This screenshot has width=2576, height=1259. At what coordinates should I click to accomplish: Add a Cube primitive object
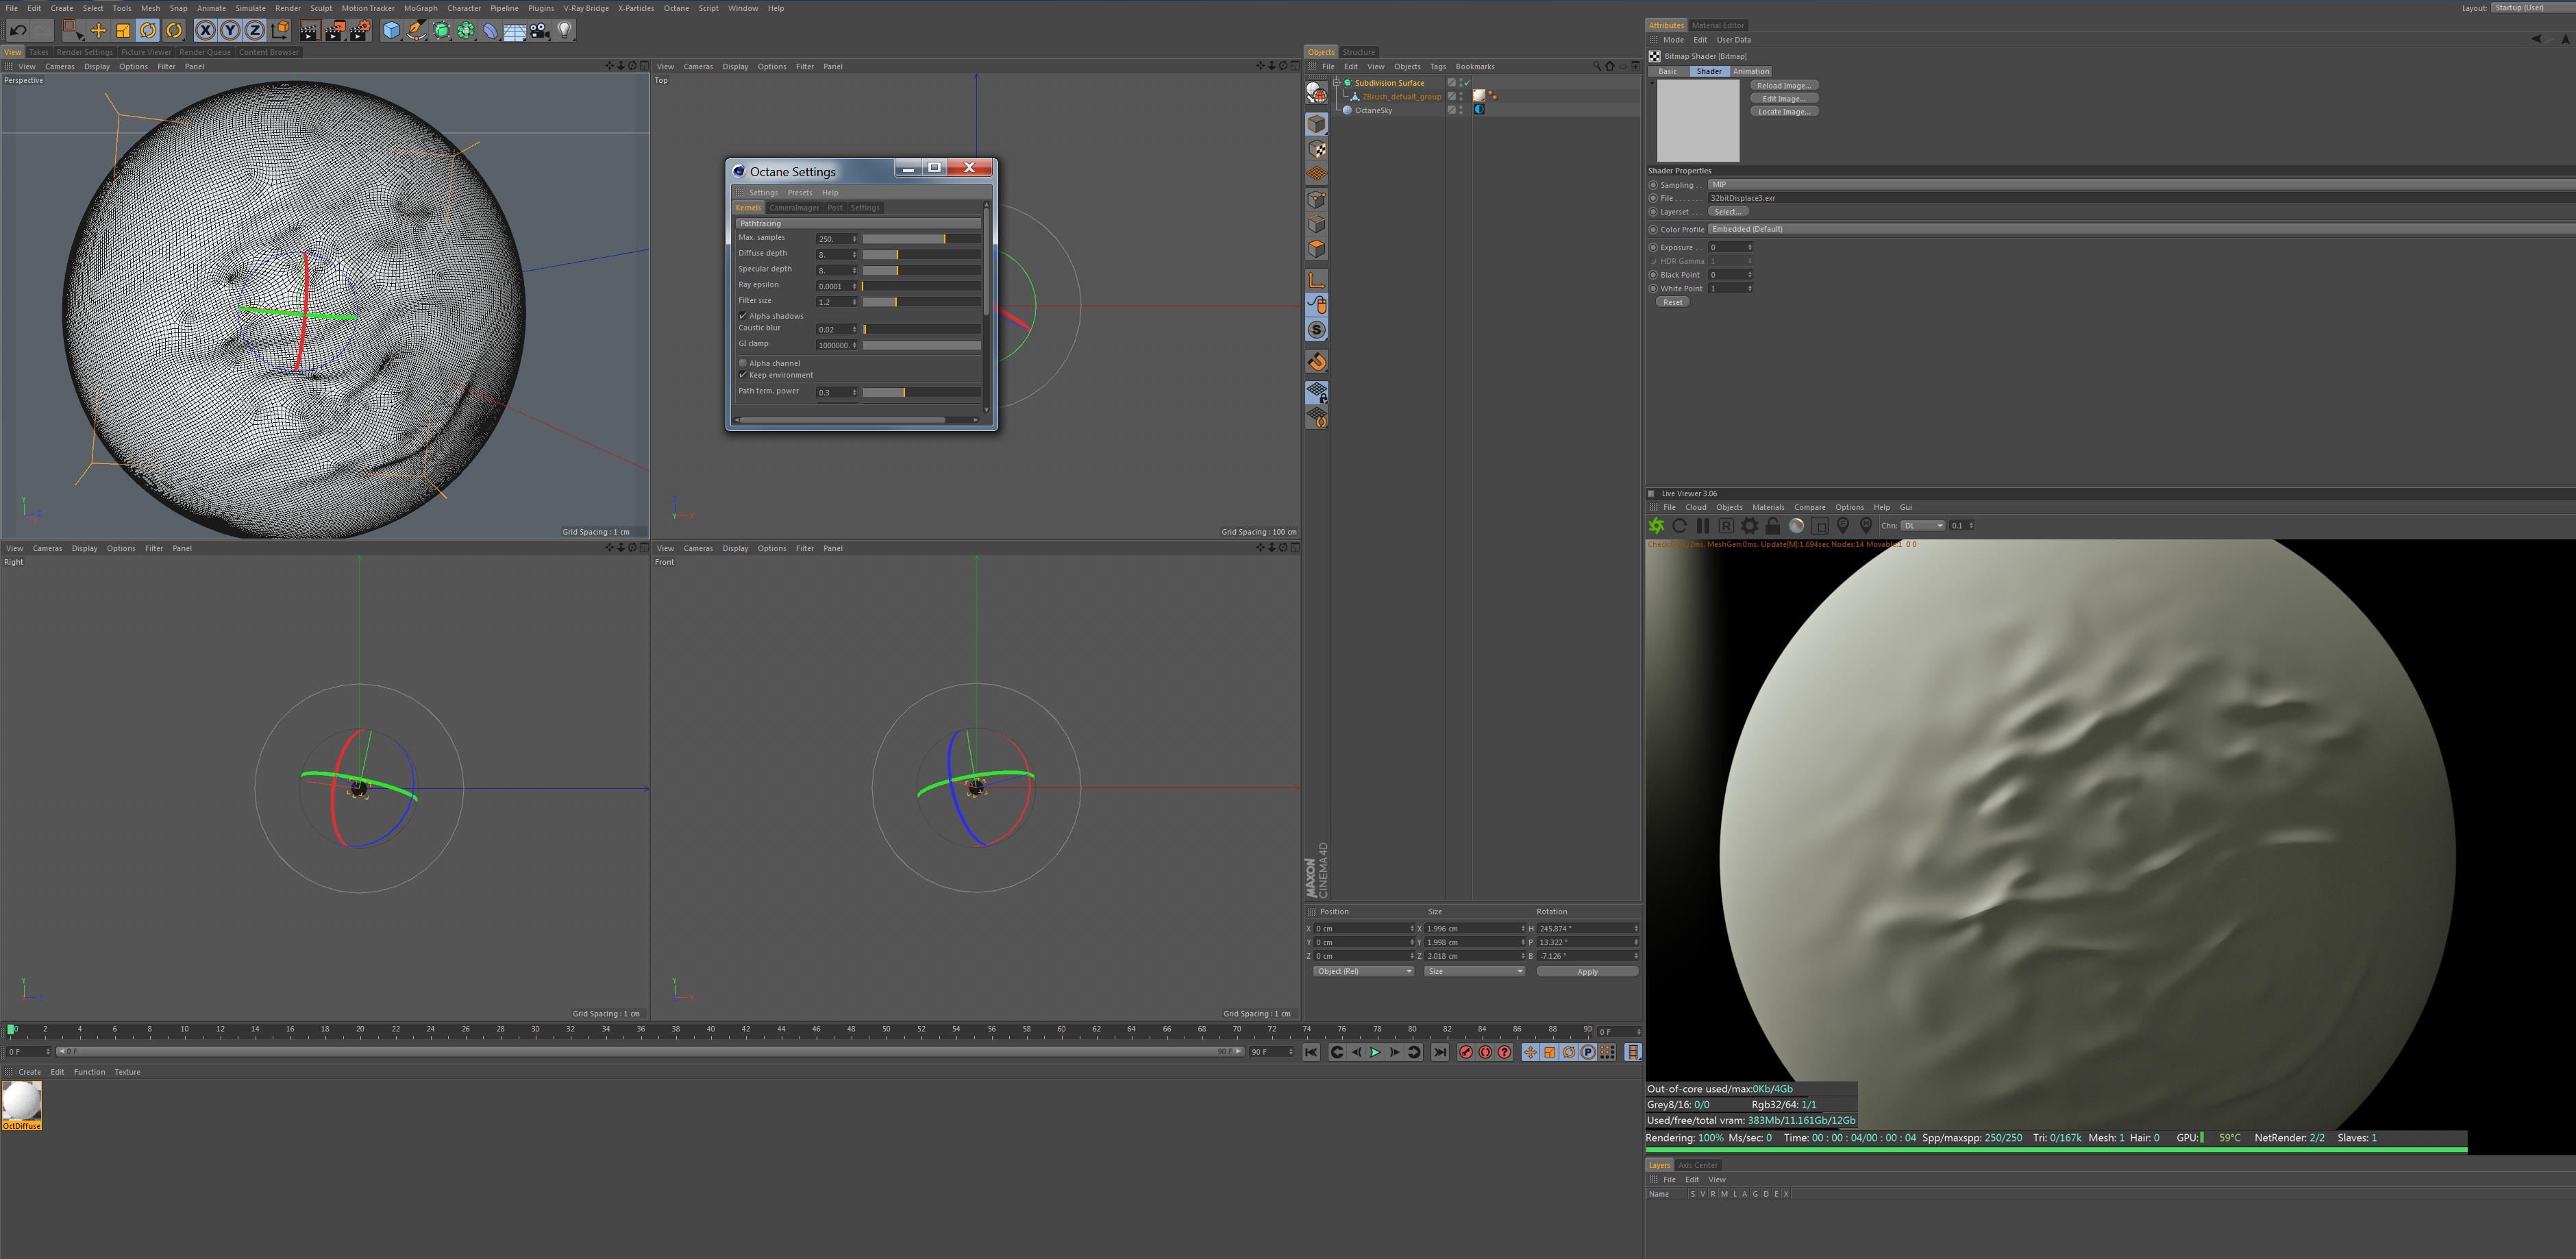coord(391,31)
